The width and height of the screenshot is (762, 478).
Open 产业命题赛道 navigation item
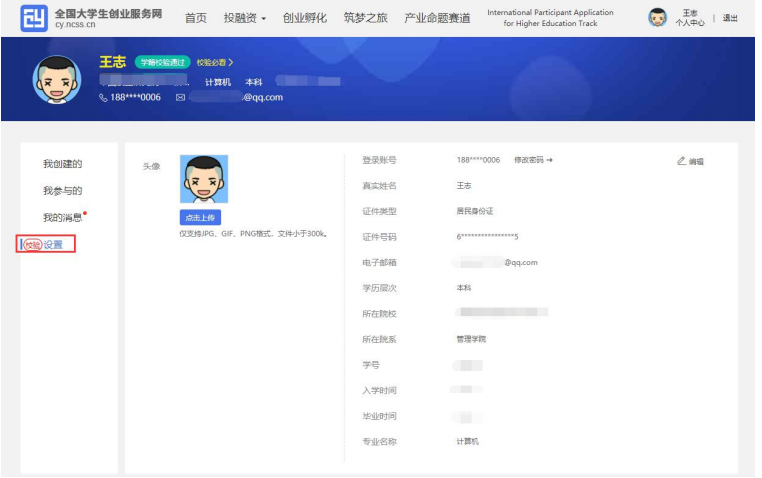tap(437, 18)
